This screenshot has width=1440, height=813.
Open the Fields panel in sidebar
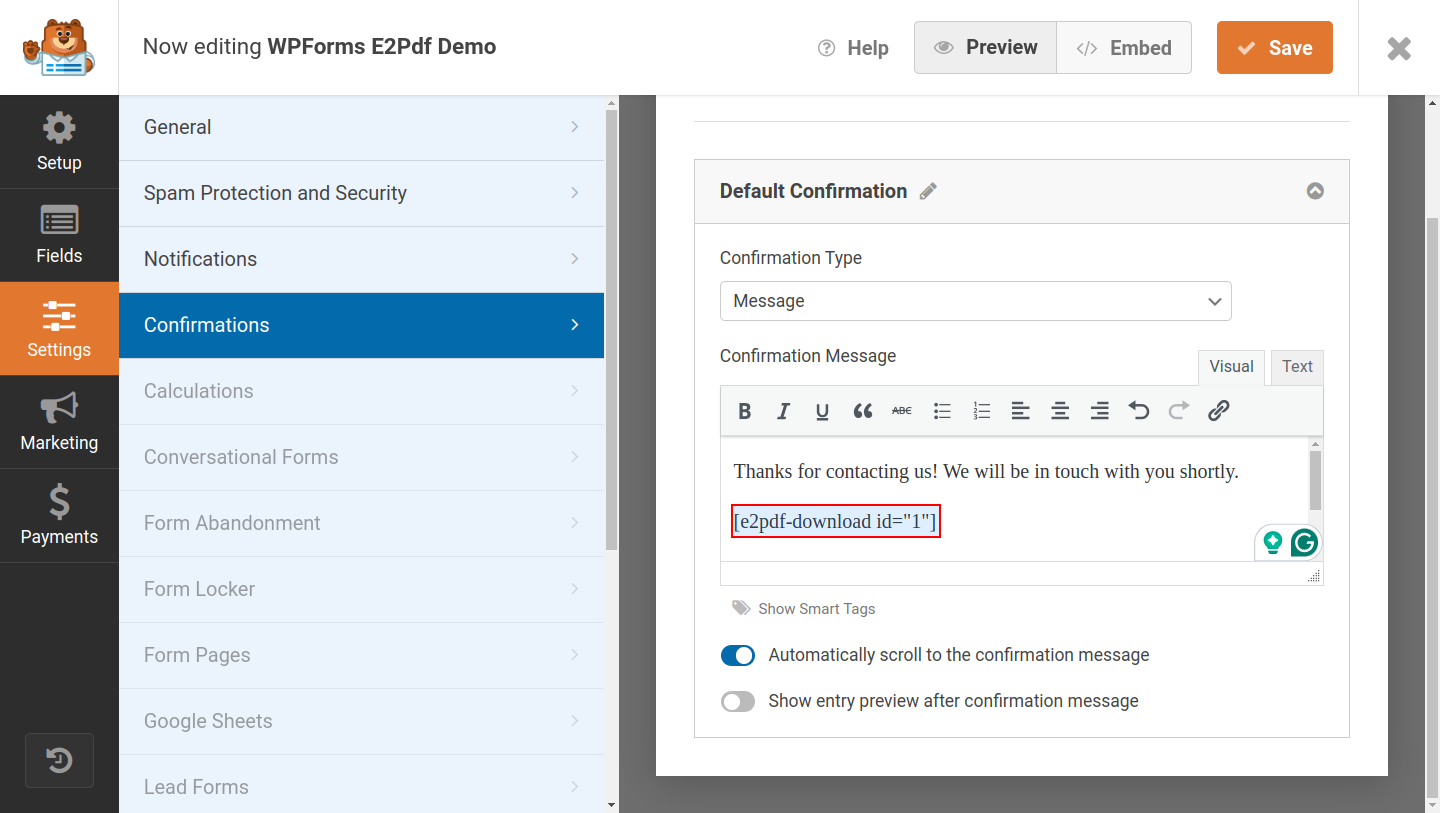pos(59,235)
